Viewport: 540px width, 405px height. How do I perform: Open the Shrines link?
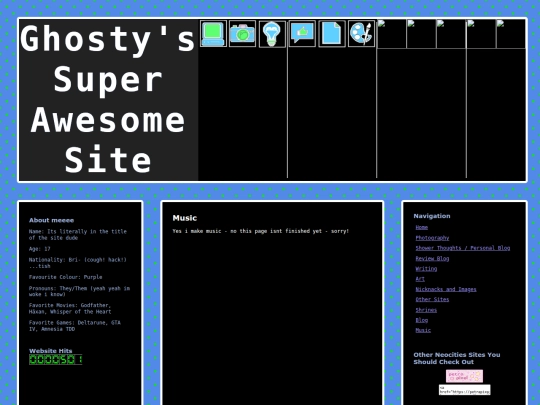click(x=426, y=310)
